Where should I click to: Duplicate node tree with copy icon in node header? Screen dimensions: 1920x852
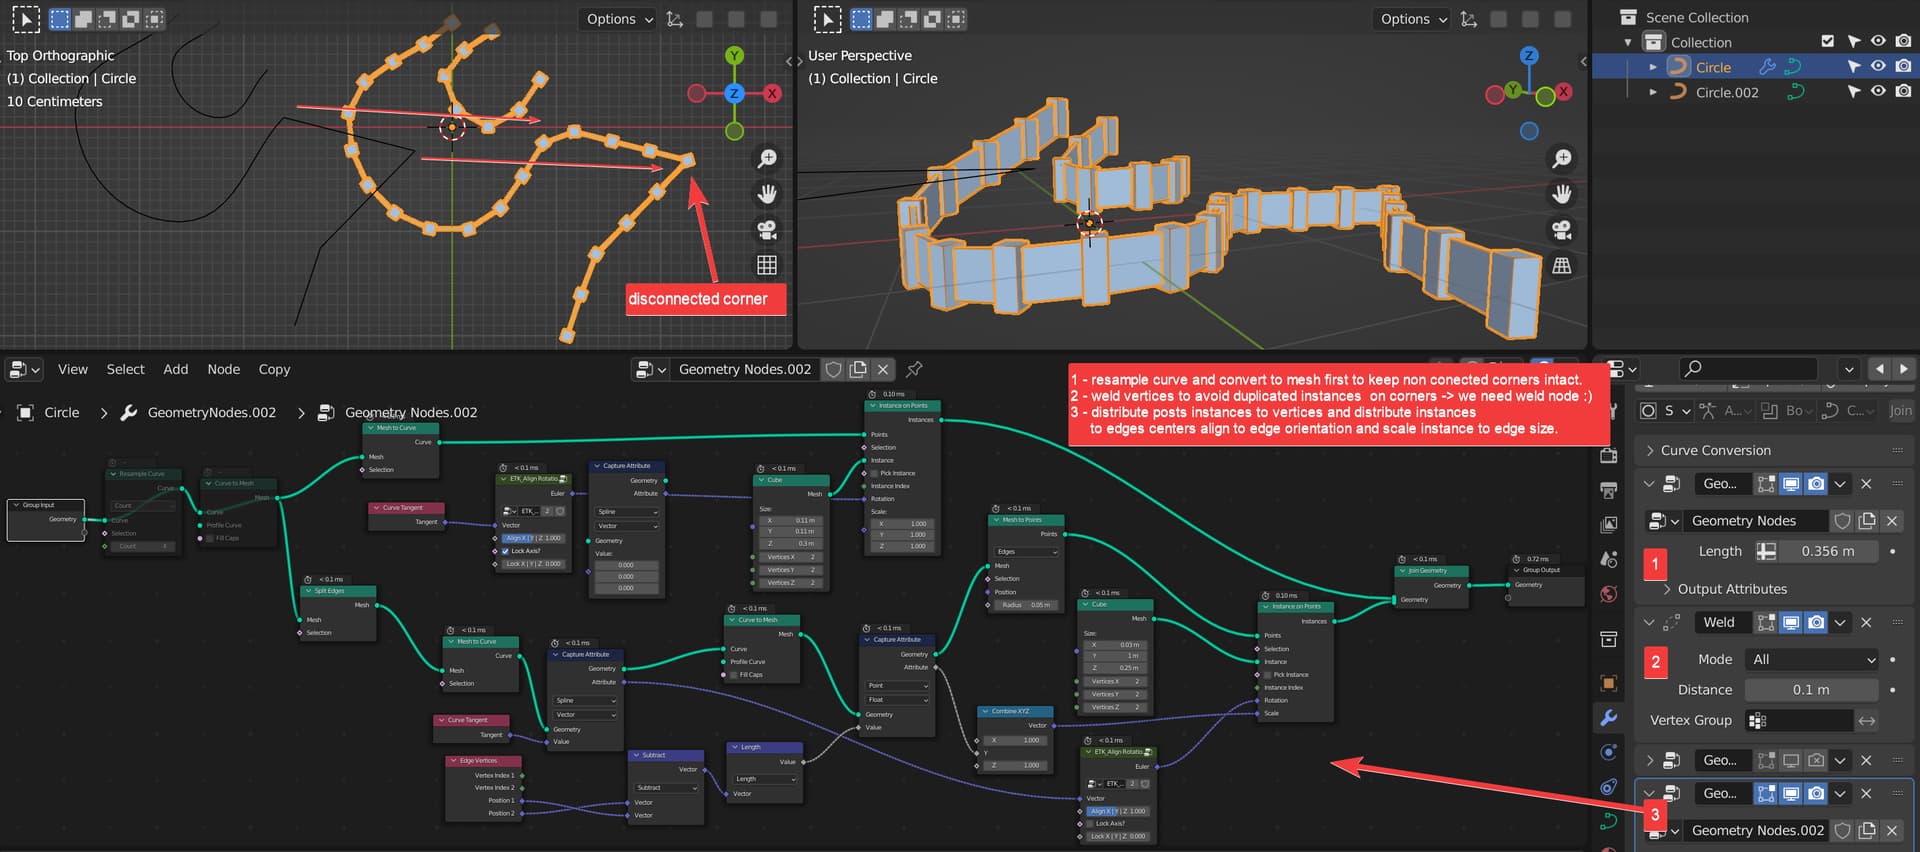click(x=858, y=369)
